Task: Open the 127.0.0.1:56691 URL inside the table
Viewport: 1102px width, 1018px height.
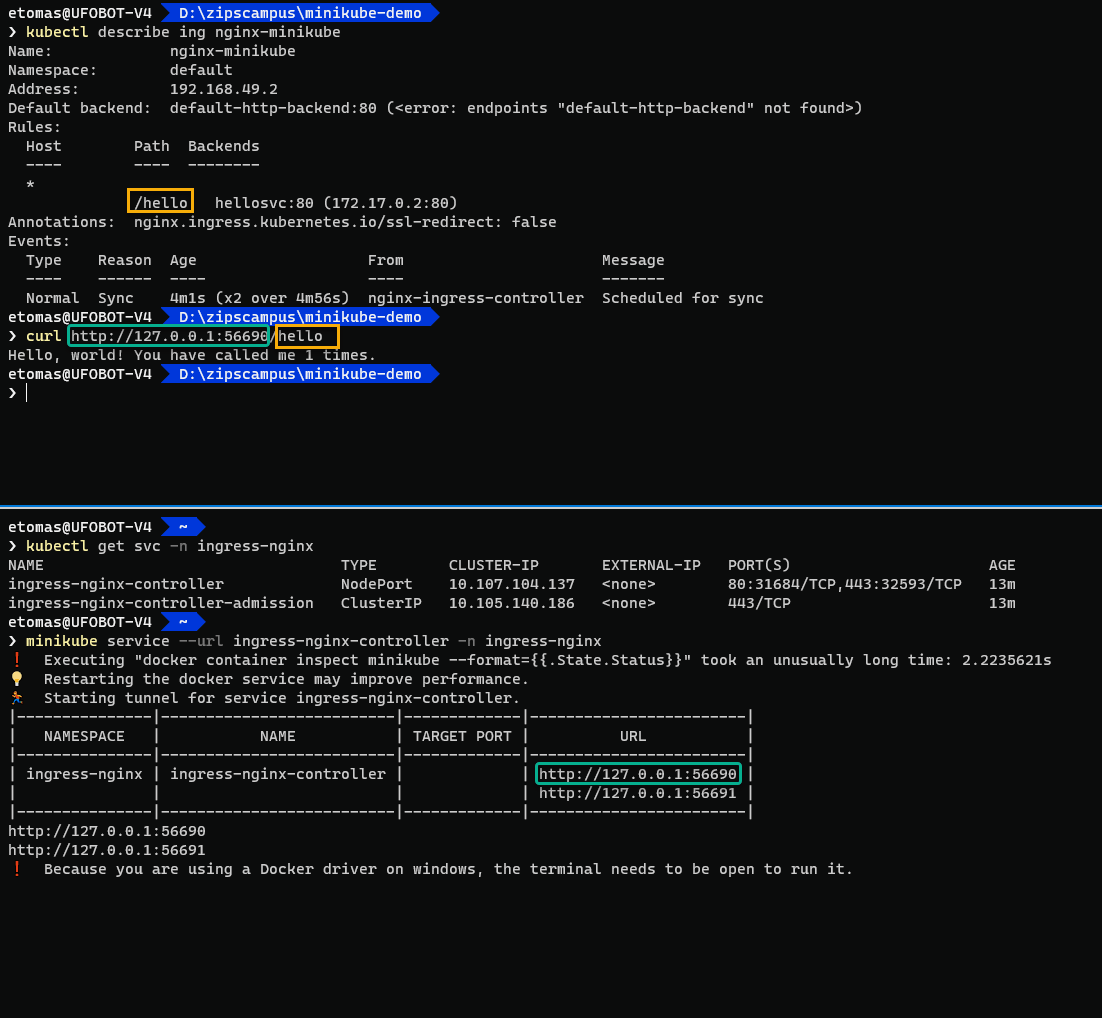Action: pos(638,793)
